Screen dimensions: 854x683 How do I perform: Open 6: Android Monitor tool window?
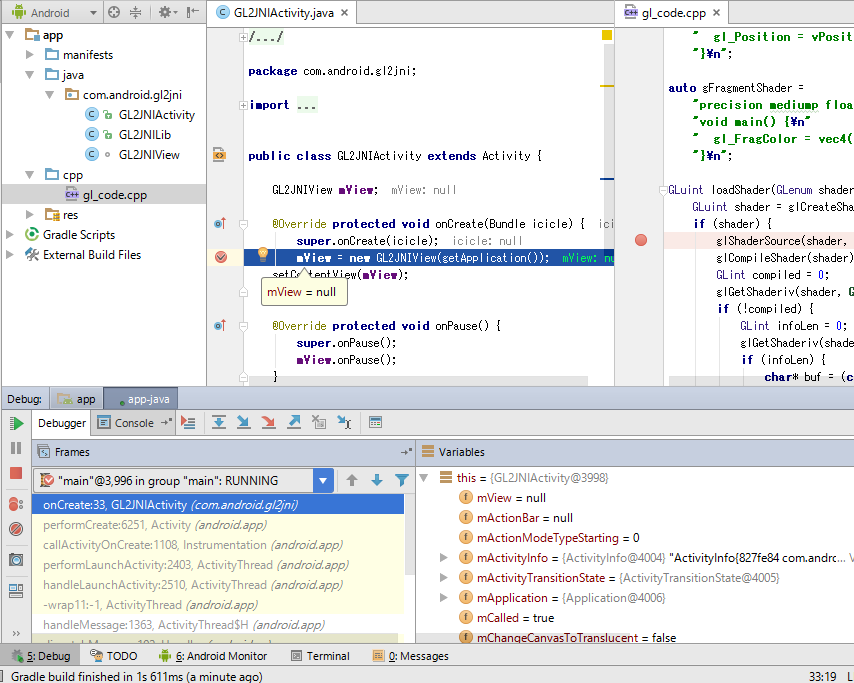pos(213,656)
